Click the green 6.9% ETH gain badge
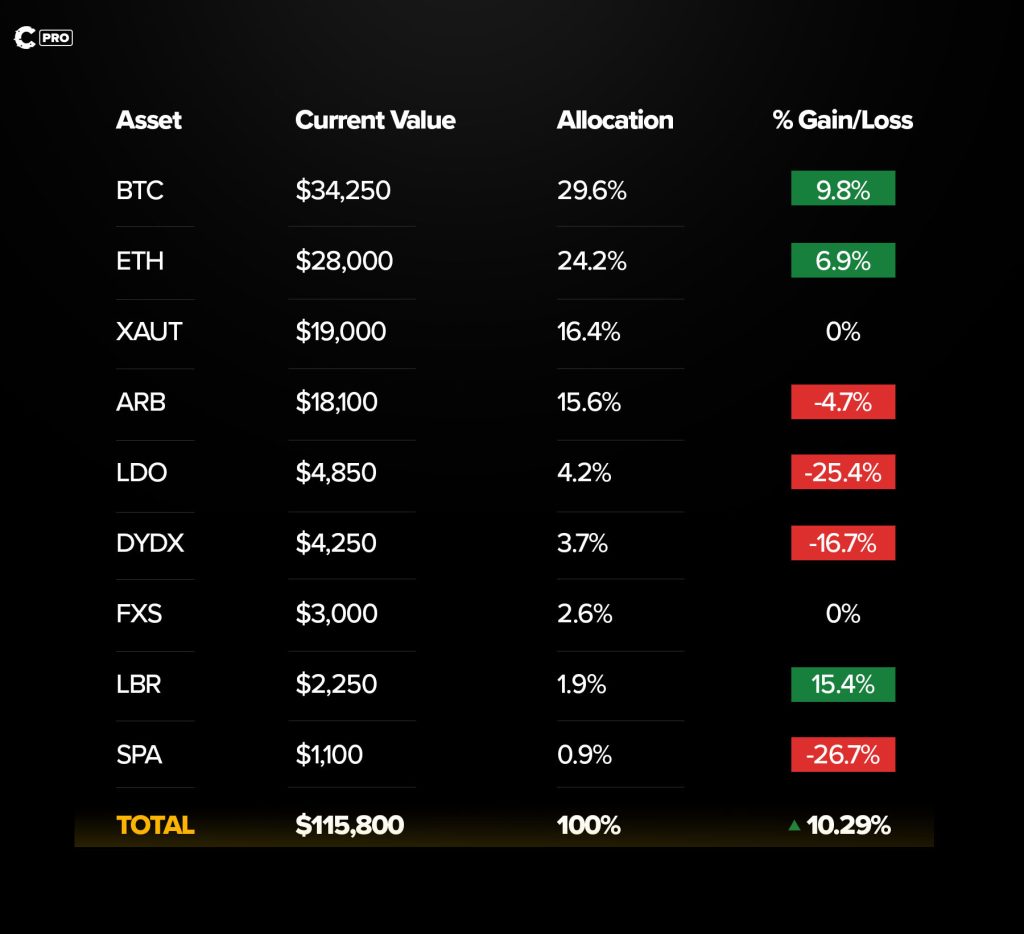The image size is (1024, 934). pos(843,261)
